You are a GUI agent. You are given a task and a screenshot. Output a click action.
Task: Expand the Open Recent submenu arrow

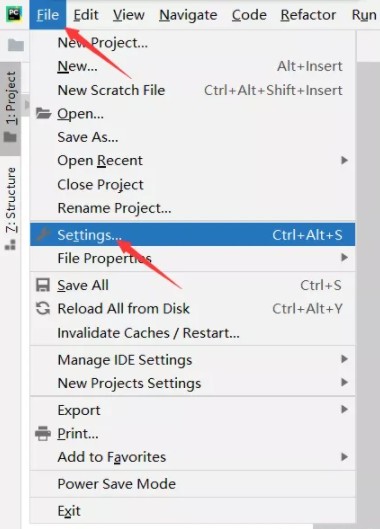click(x=344, y=160)
